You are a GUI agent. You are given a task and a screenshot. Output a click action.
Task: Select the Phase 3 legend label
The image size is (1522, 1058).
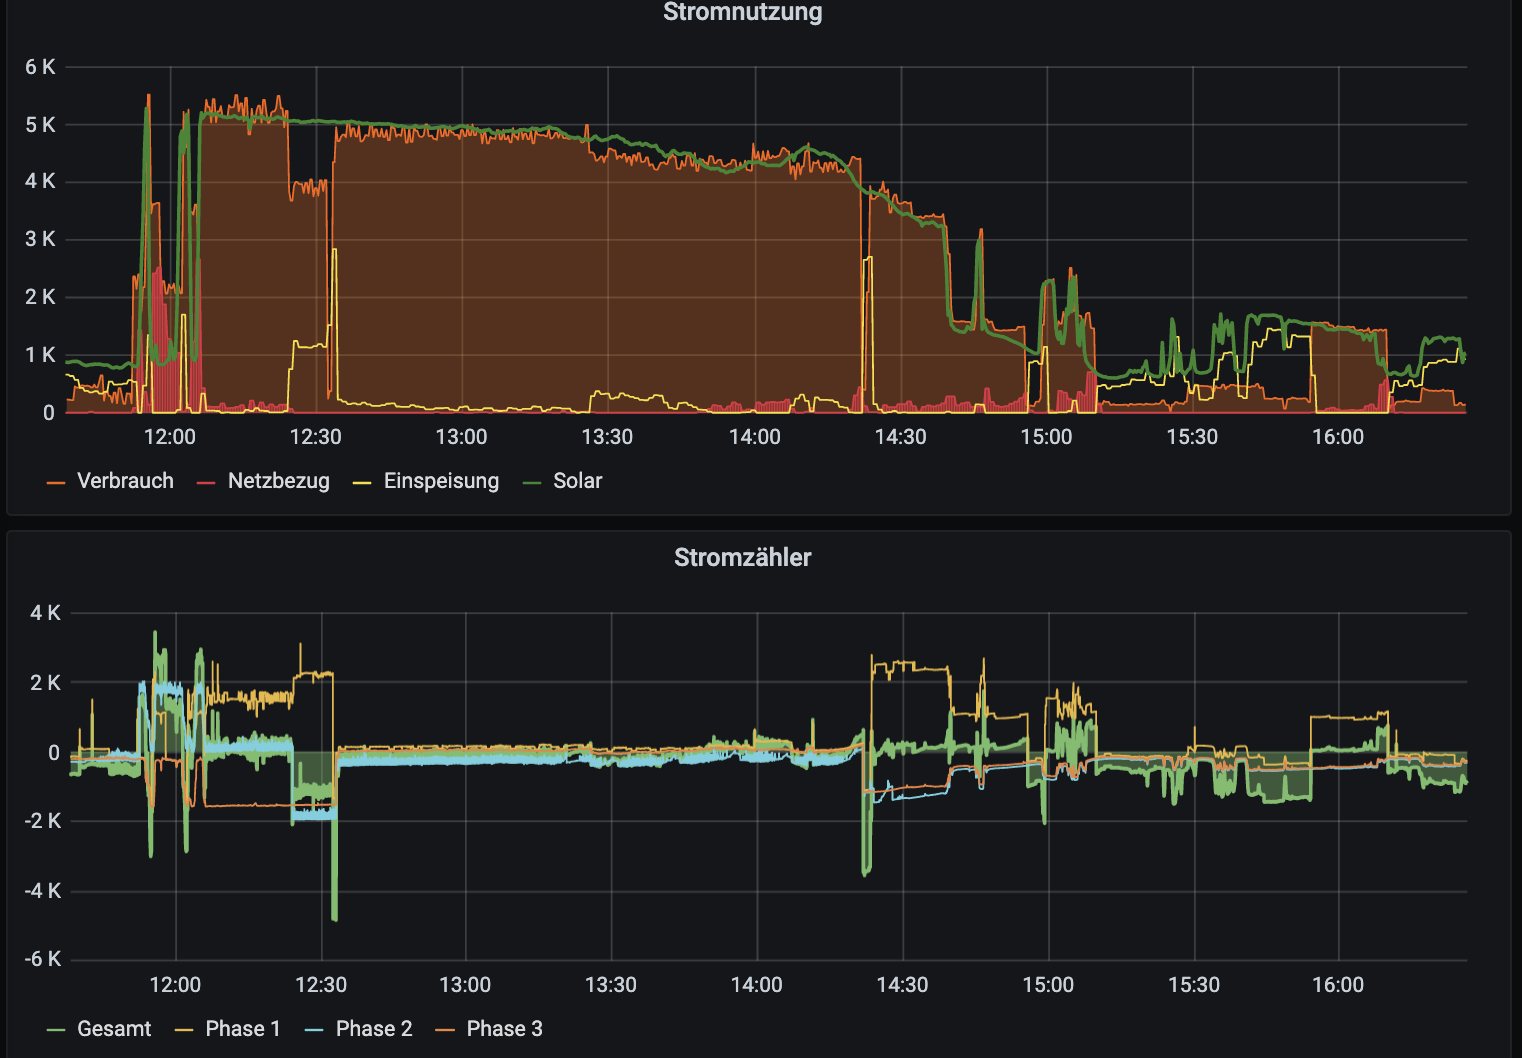point(504,1029)
